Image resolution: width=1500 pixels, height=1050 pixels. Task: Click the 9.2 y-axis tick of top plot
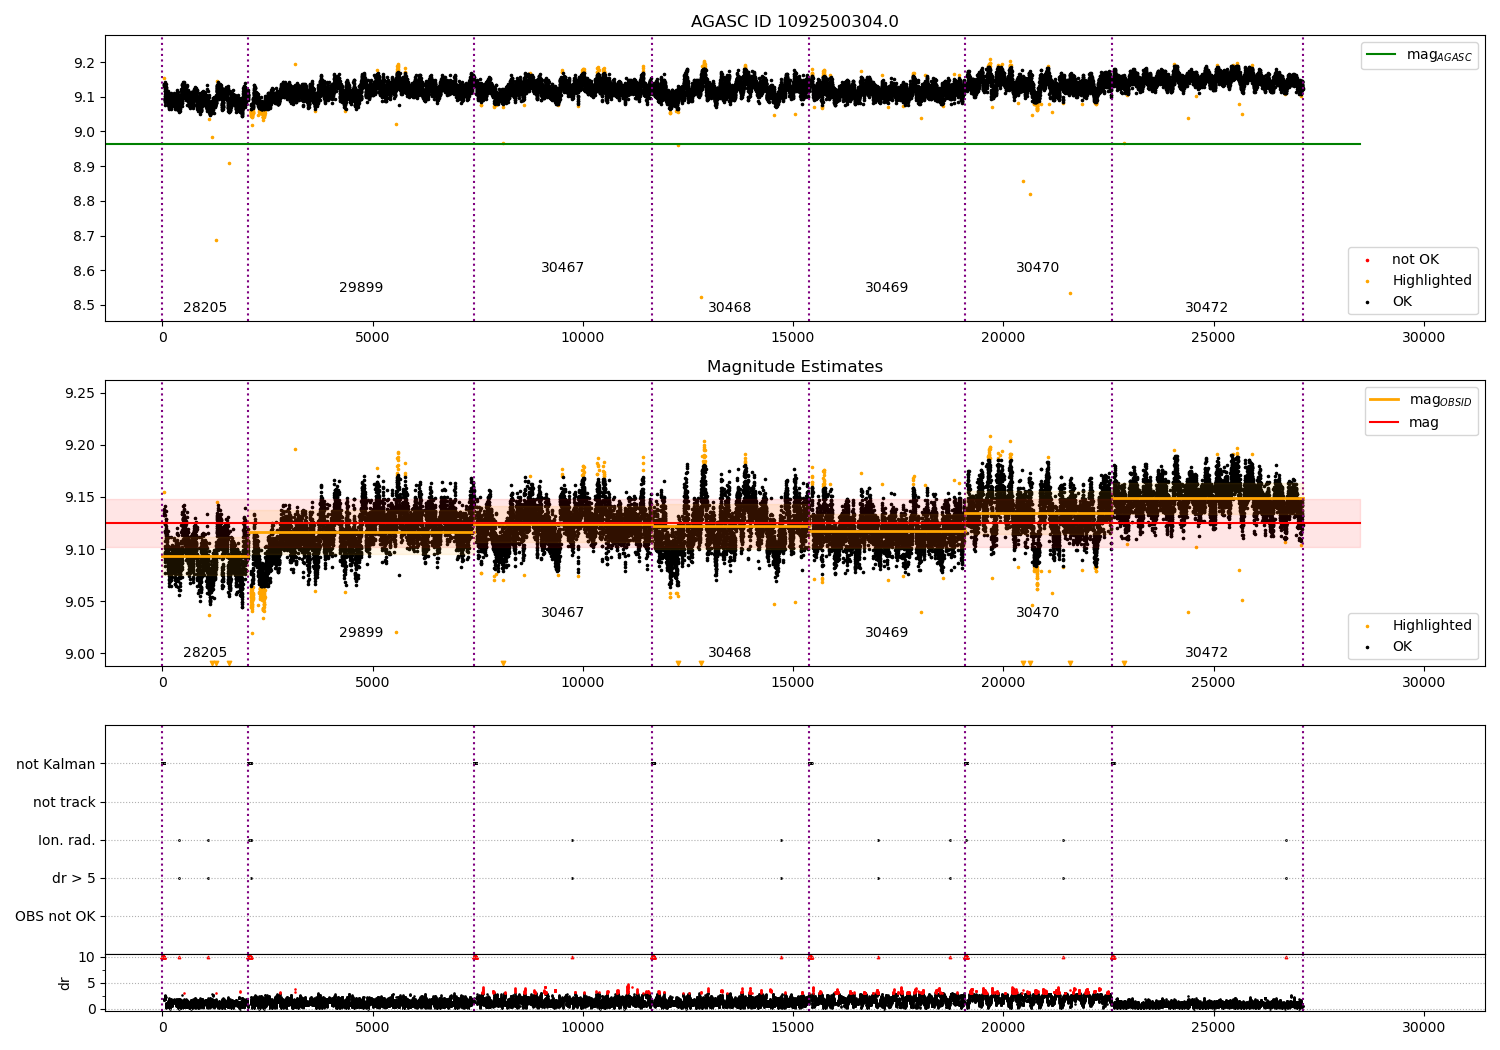pos(84,63)
